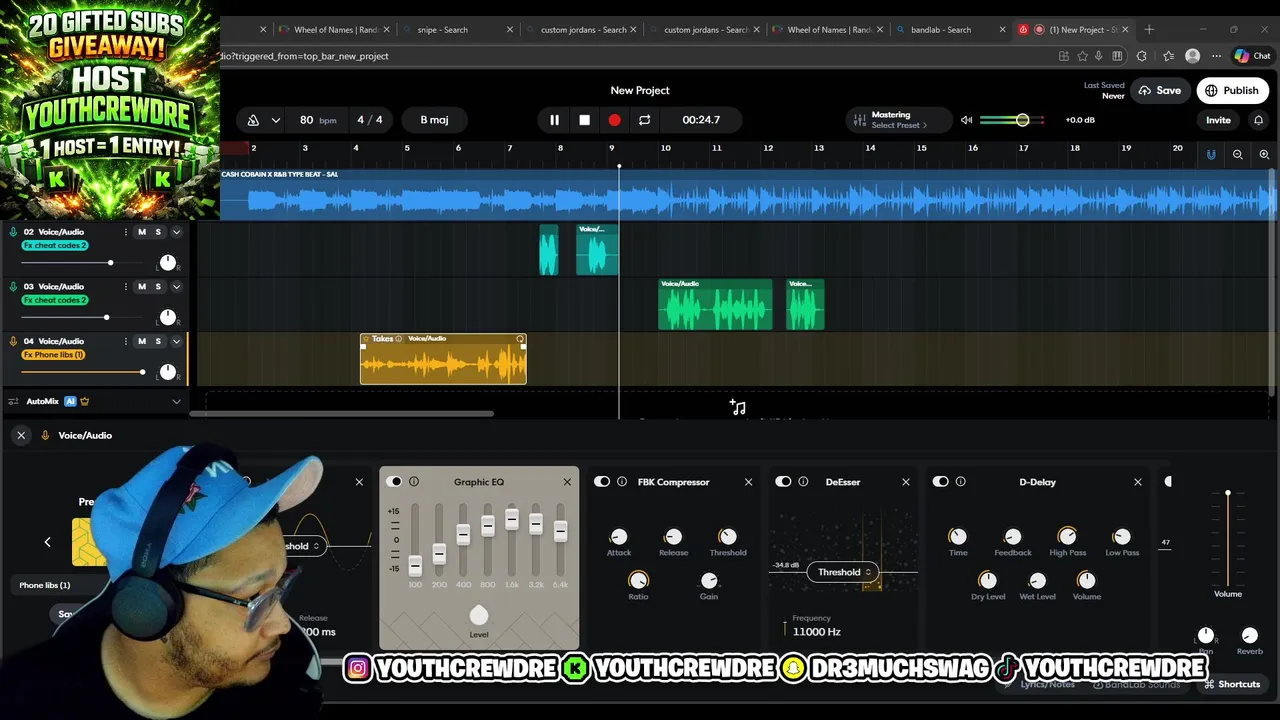
Task: Toggle the blue snap magnet icon
Action: coord(1211,154)
